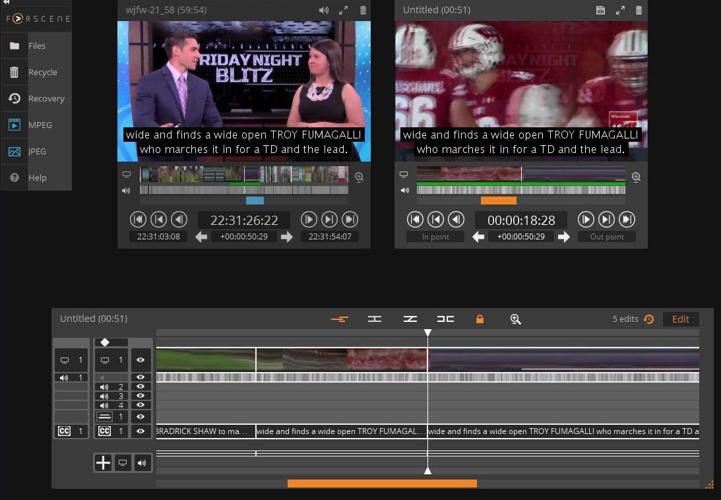721x500 pixels.
Task: Step forward one frame in Untitled player
Action: (x=586, y=219)
